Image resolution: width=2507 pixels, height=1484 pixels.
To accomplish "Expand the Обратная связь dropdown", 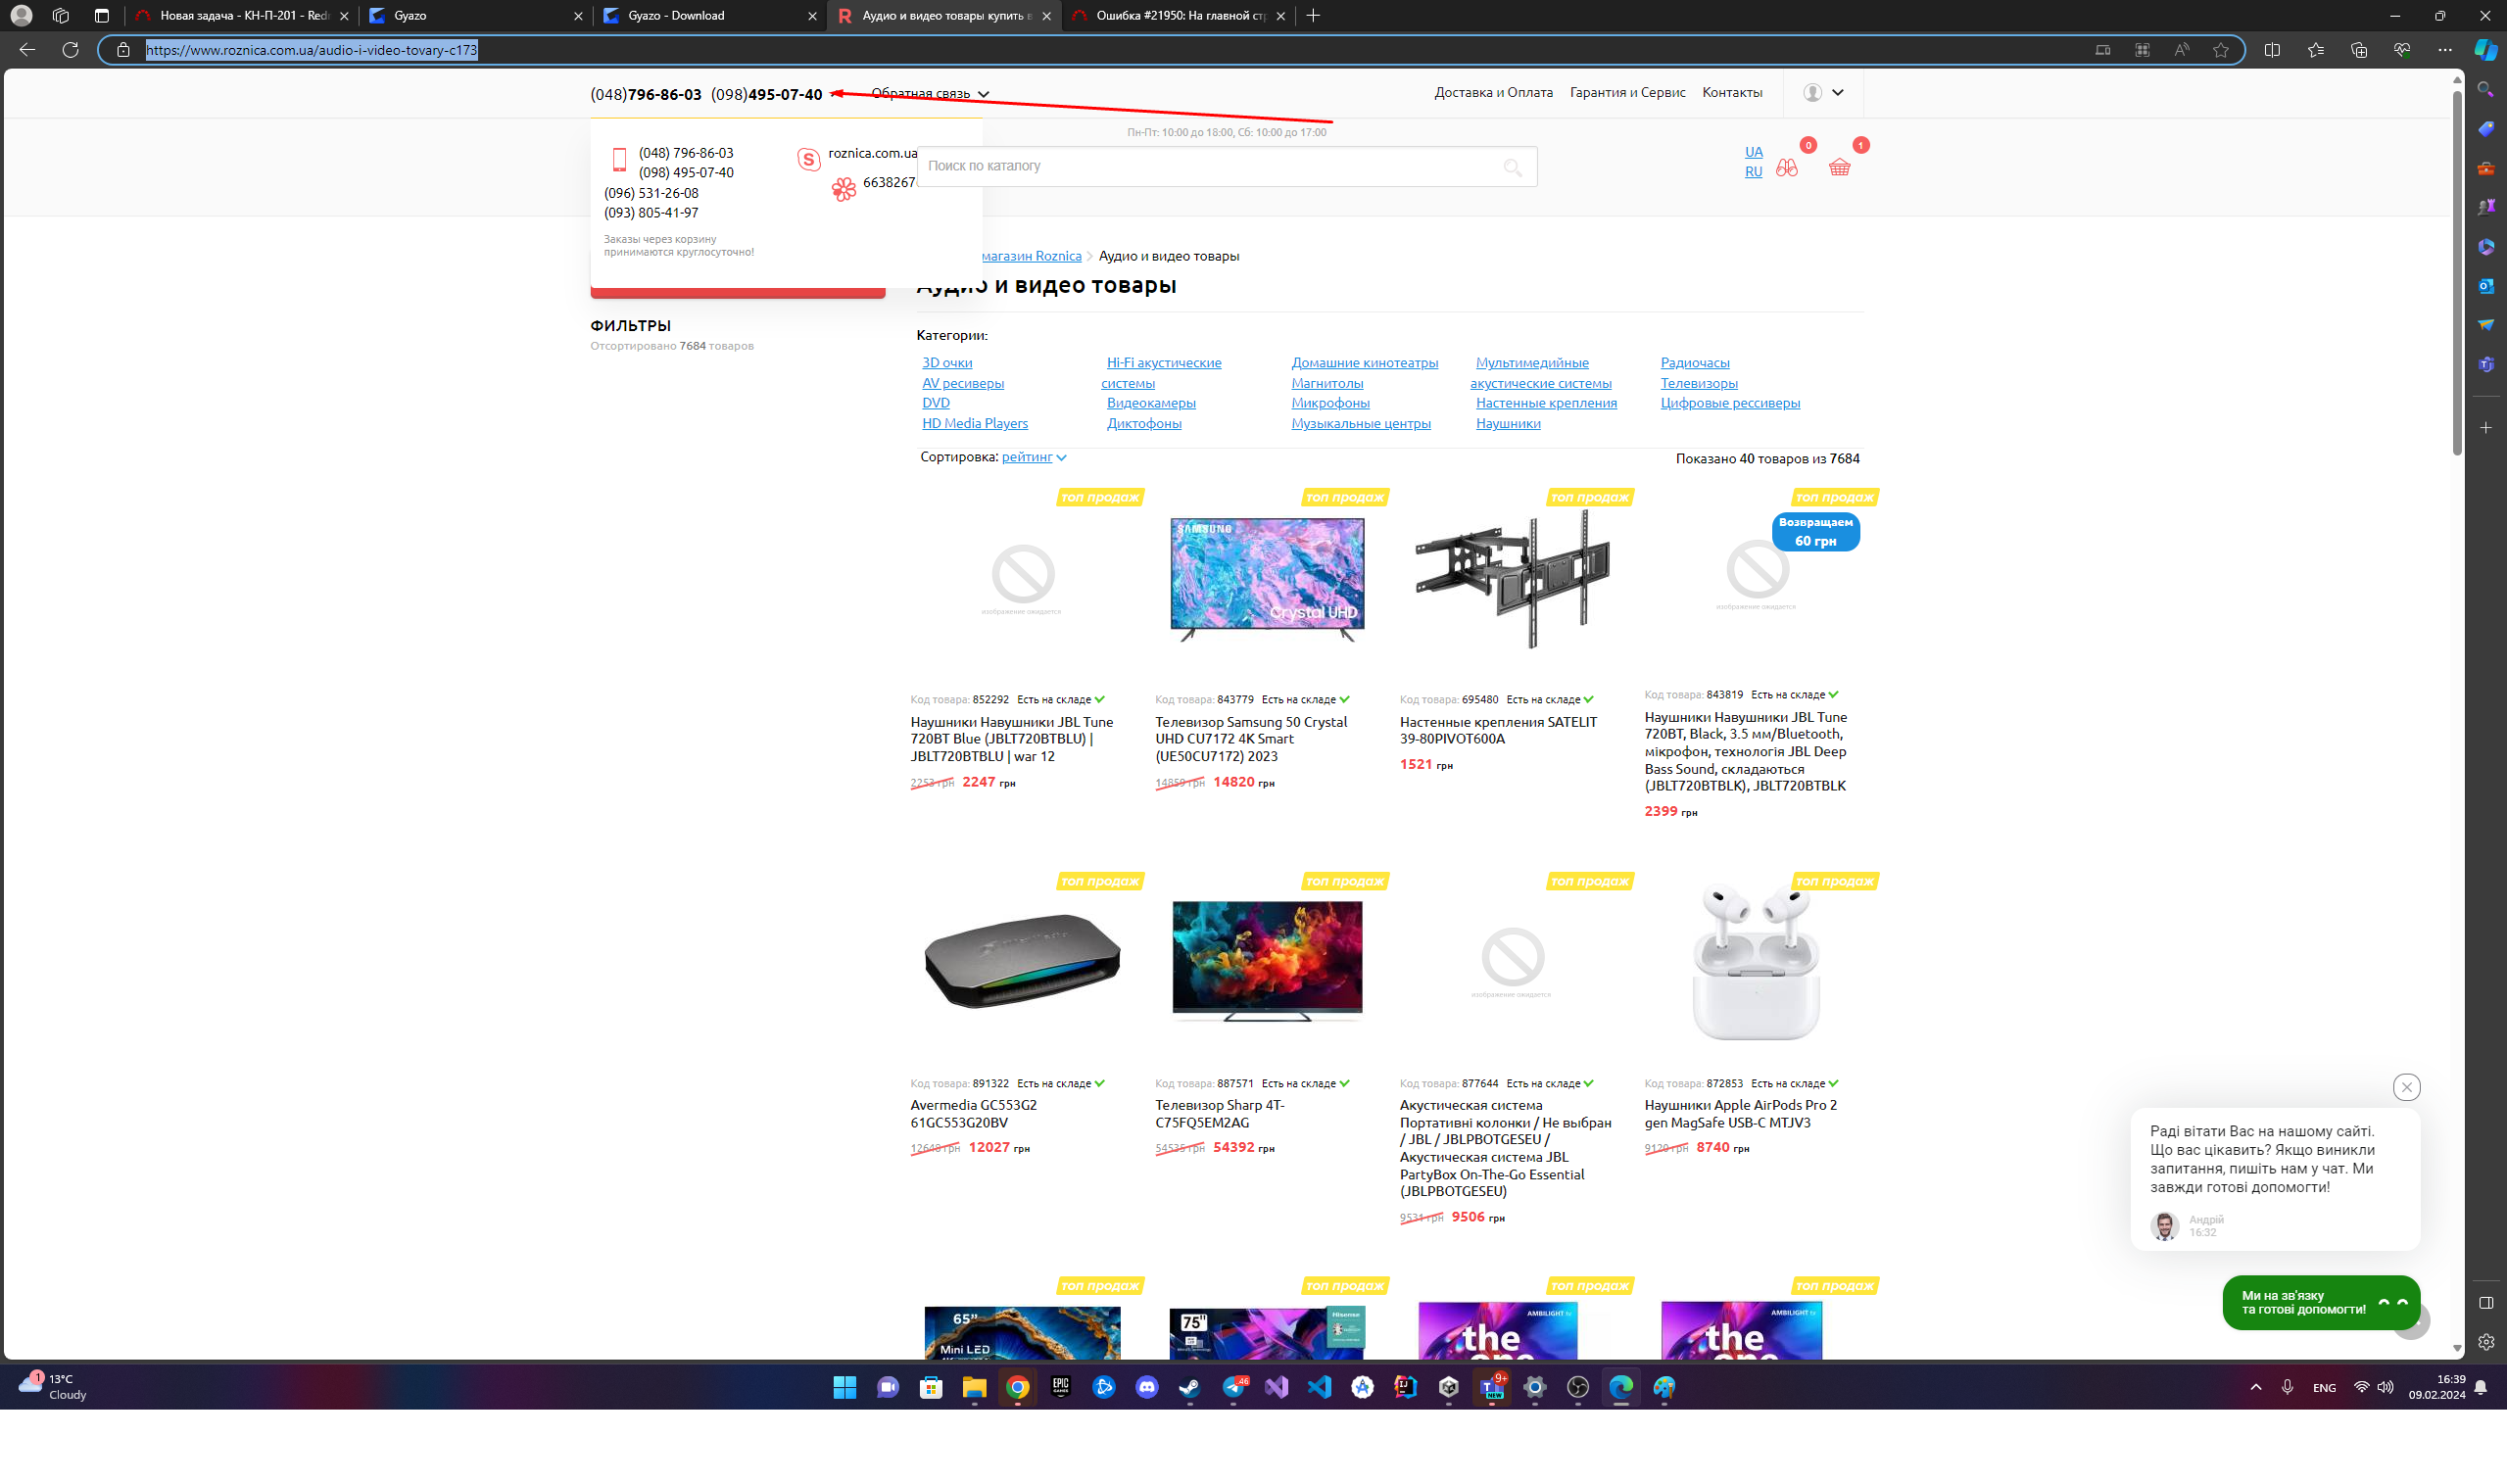I will pyautogui.click(x=929, y=93).
